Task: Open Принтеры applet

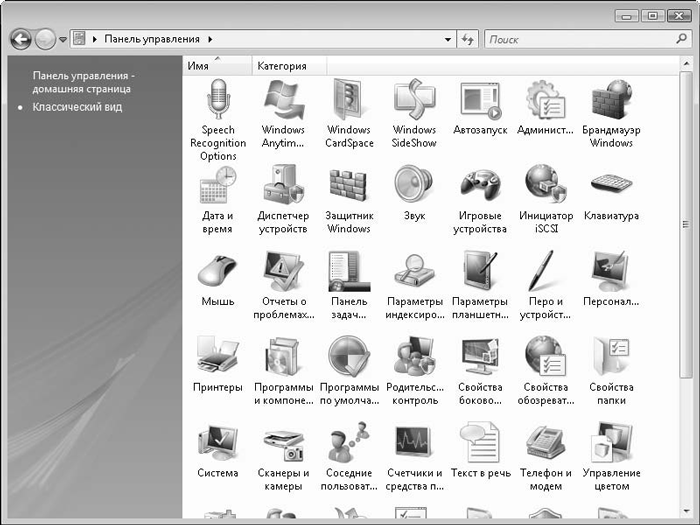Action: pyautogui.click(x=218, y=358)
